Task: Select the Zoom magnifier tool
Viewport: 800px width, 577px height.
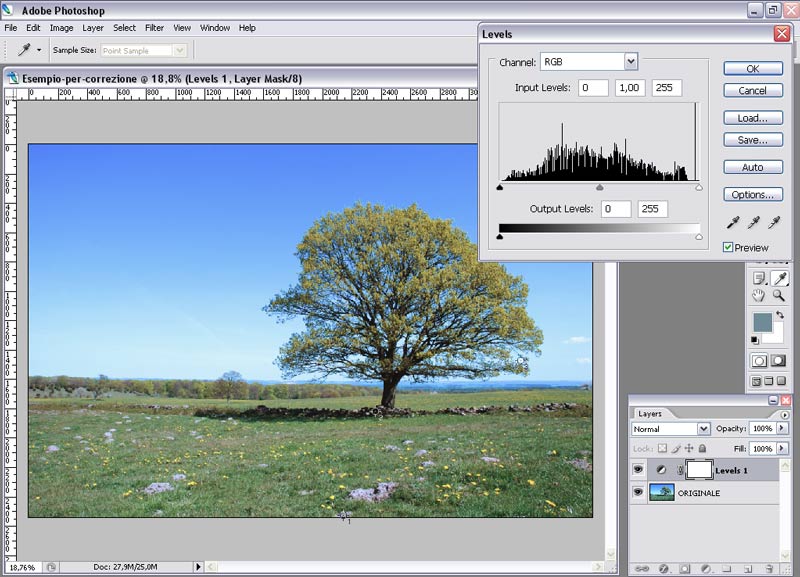Action: click(x=779, y=295)
